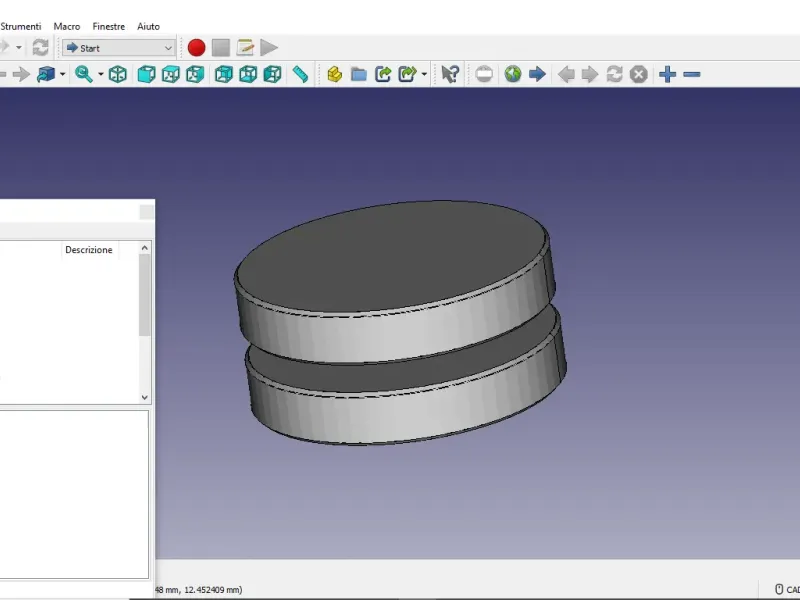This screenshot has width=800, height=600.
Task: Create a group with the blue folder icon
Action: 359,74
